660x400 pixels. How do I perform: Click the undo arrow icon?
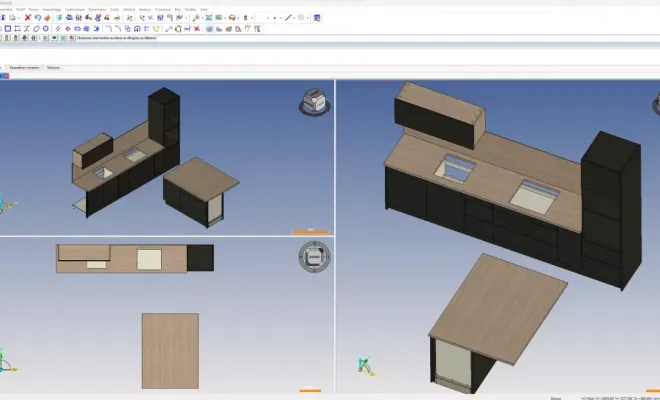pyautogui.click(x=37, y=18)
